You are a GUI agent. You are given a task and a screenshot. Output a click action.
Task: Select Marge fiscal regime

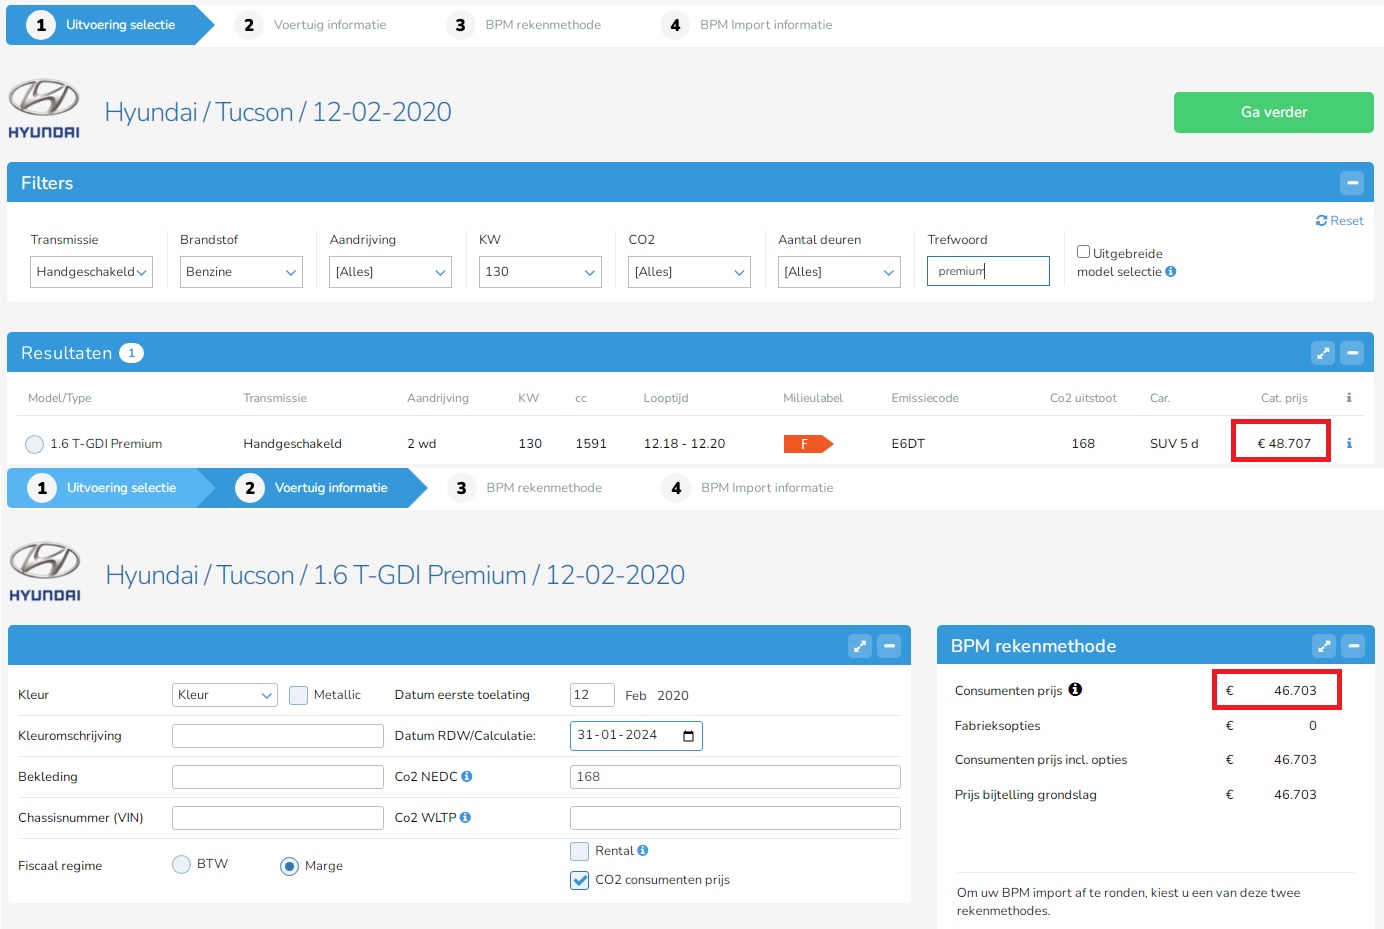click(289, 866)
